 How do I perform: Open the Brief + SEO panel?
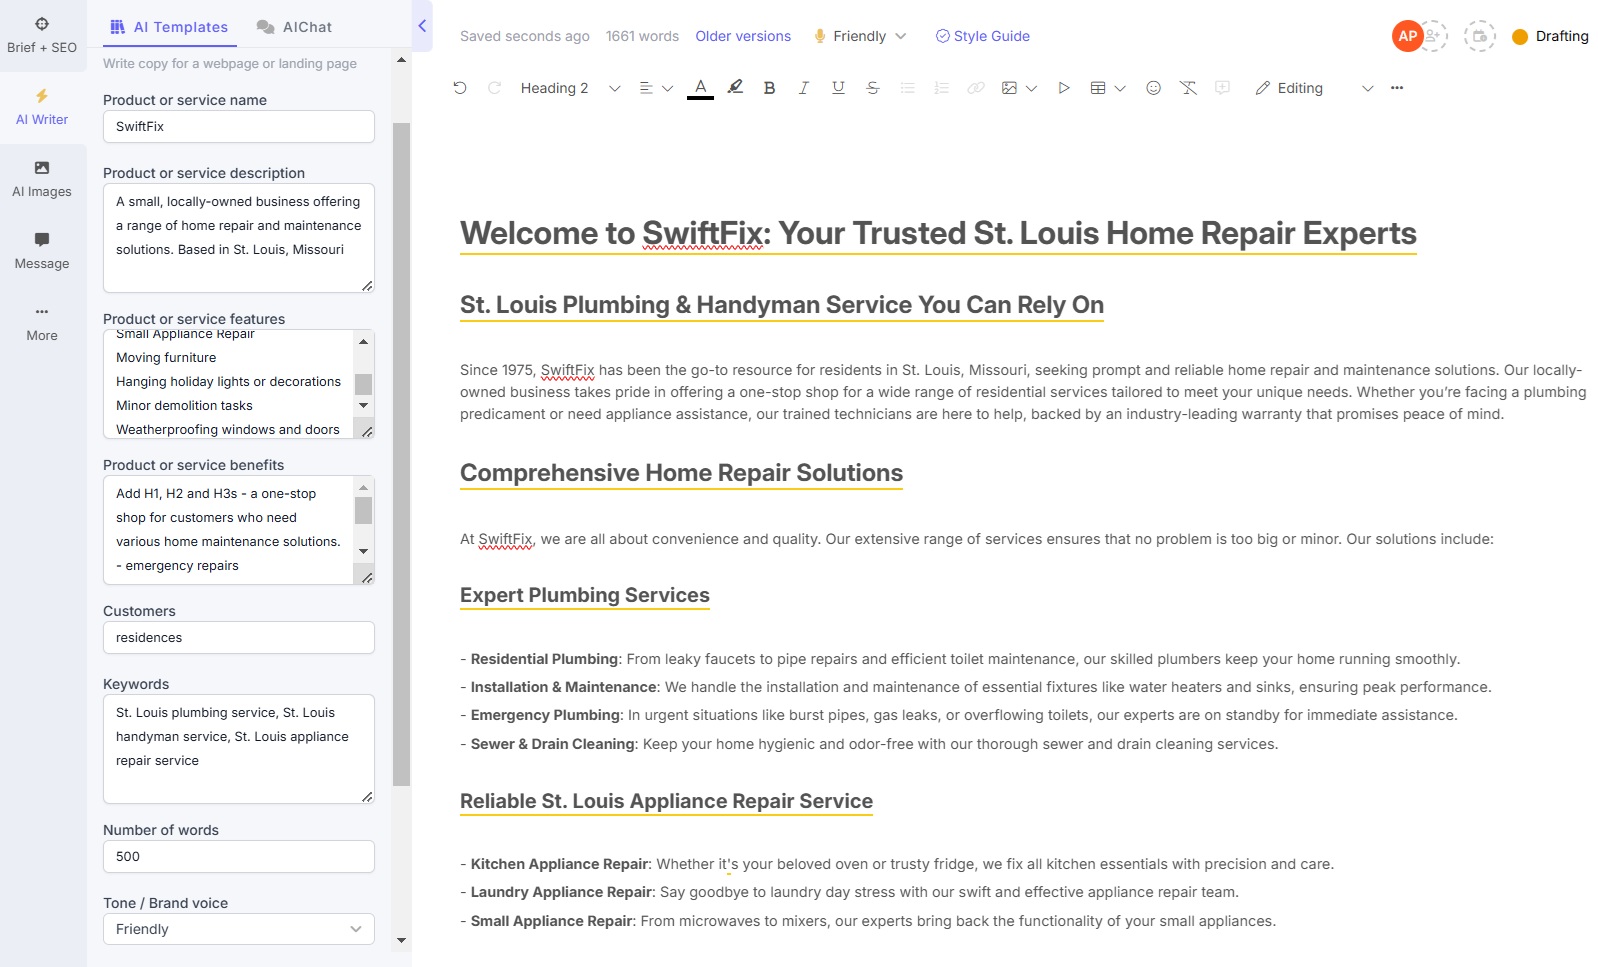tap(42, 35)
